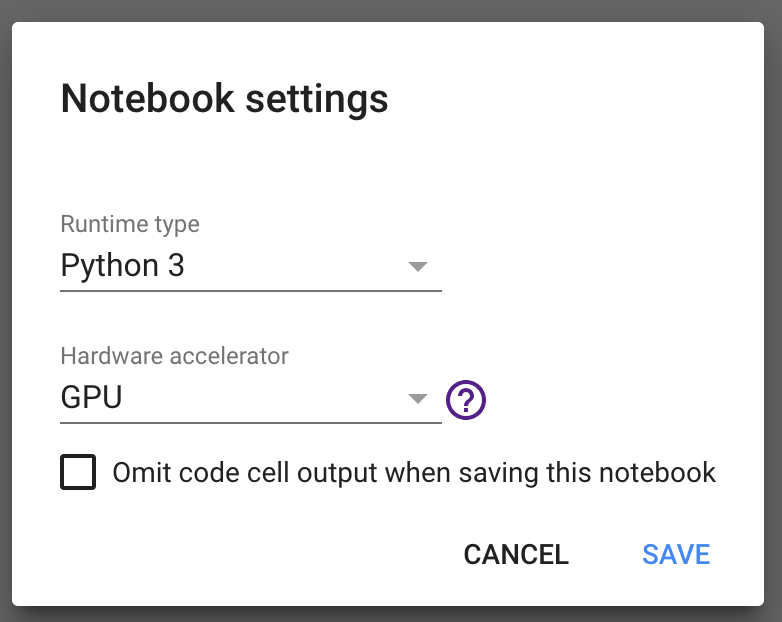Click the "Notebook settings" dialog title

click(224, 99)
